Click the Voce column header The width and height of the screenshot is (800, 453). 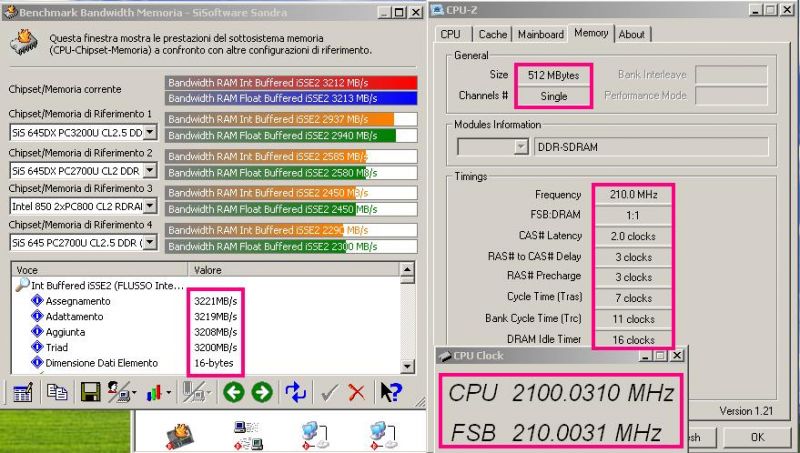[99, 270]
